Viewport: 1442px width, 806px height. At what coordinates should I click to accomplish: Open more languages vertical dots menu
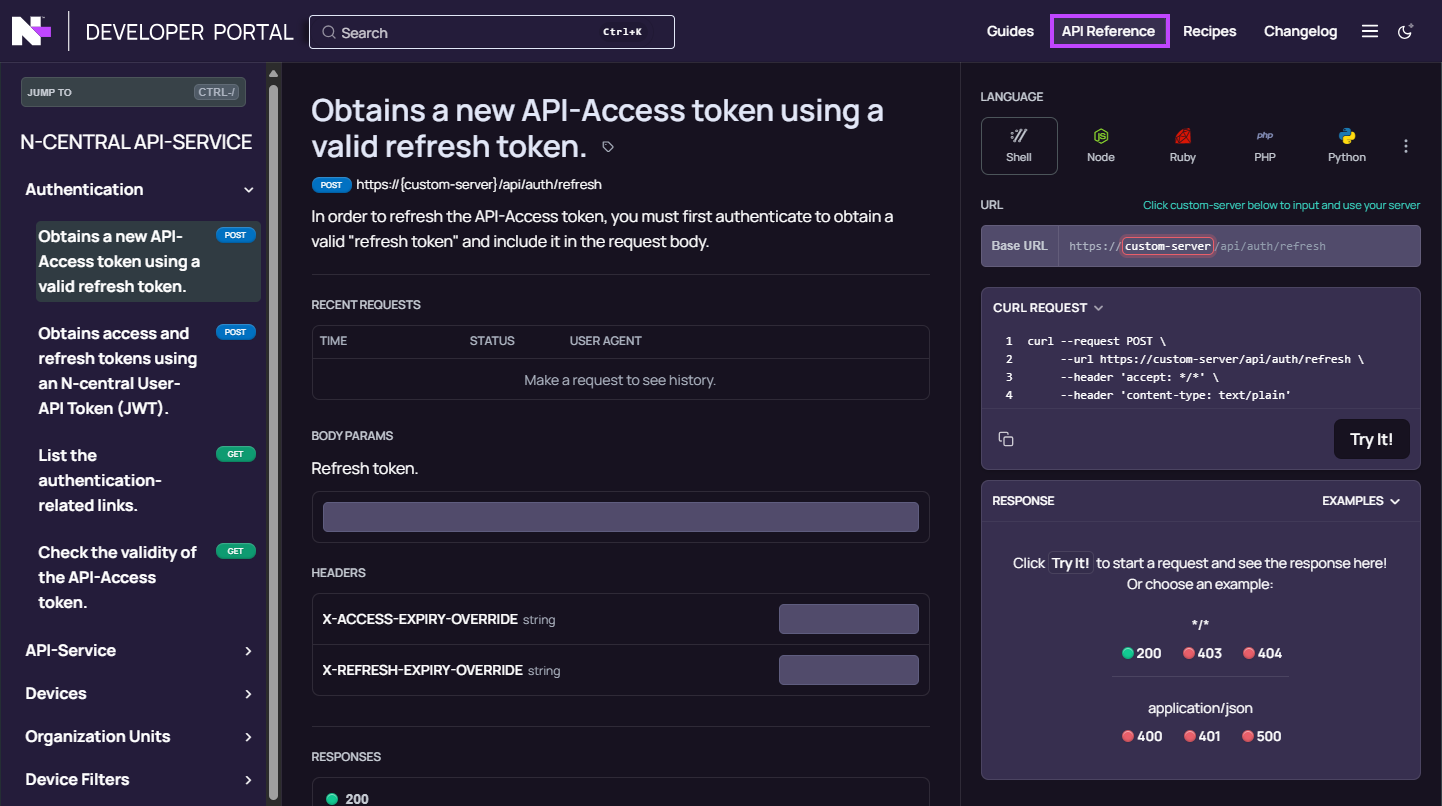(1406, 146)
